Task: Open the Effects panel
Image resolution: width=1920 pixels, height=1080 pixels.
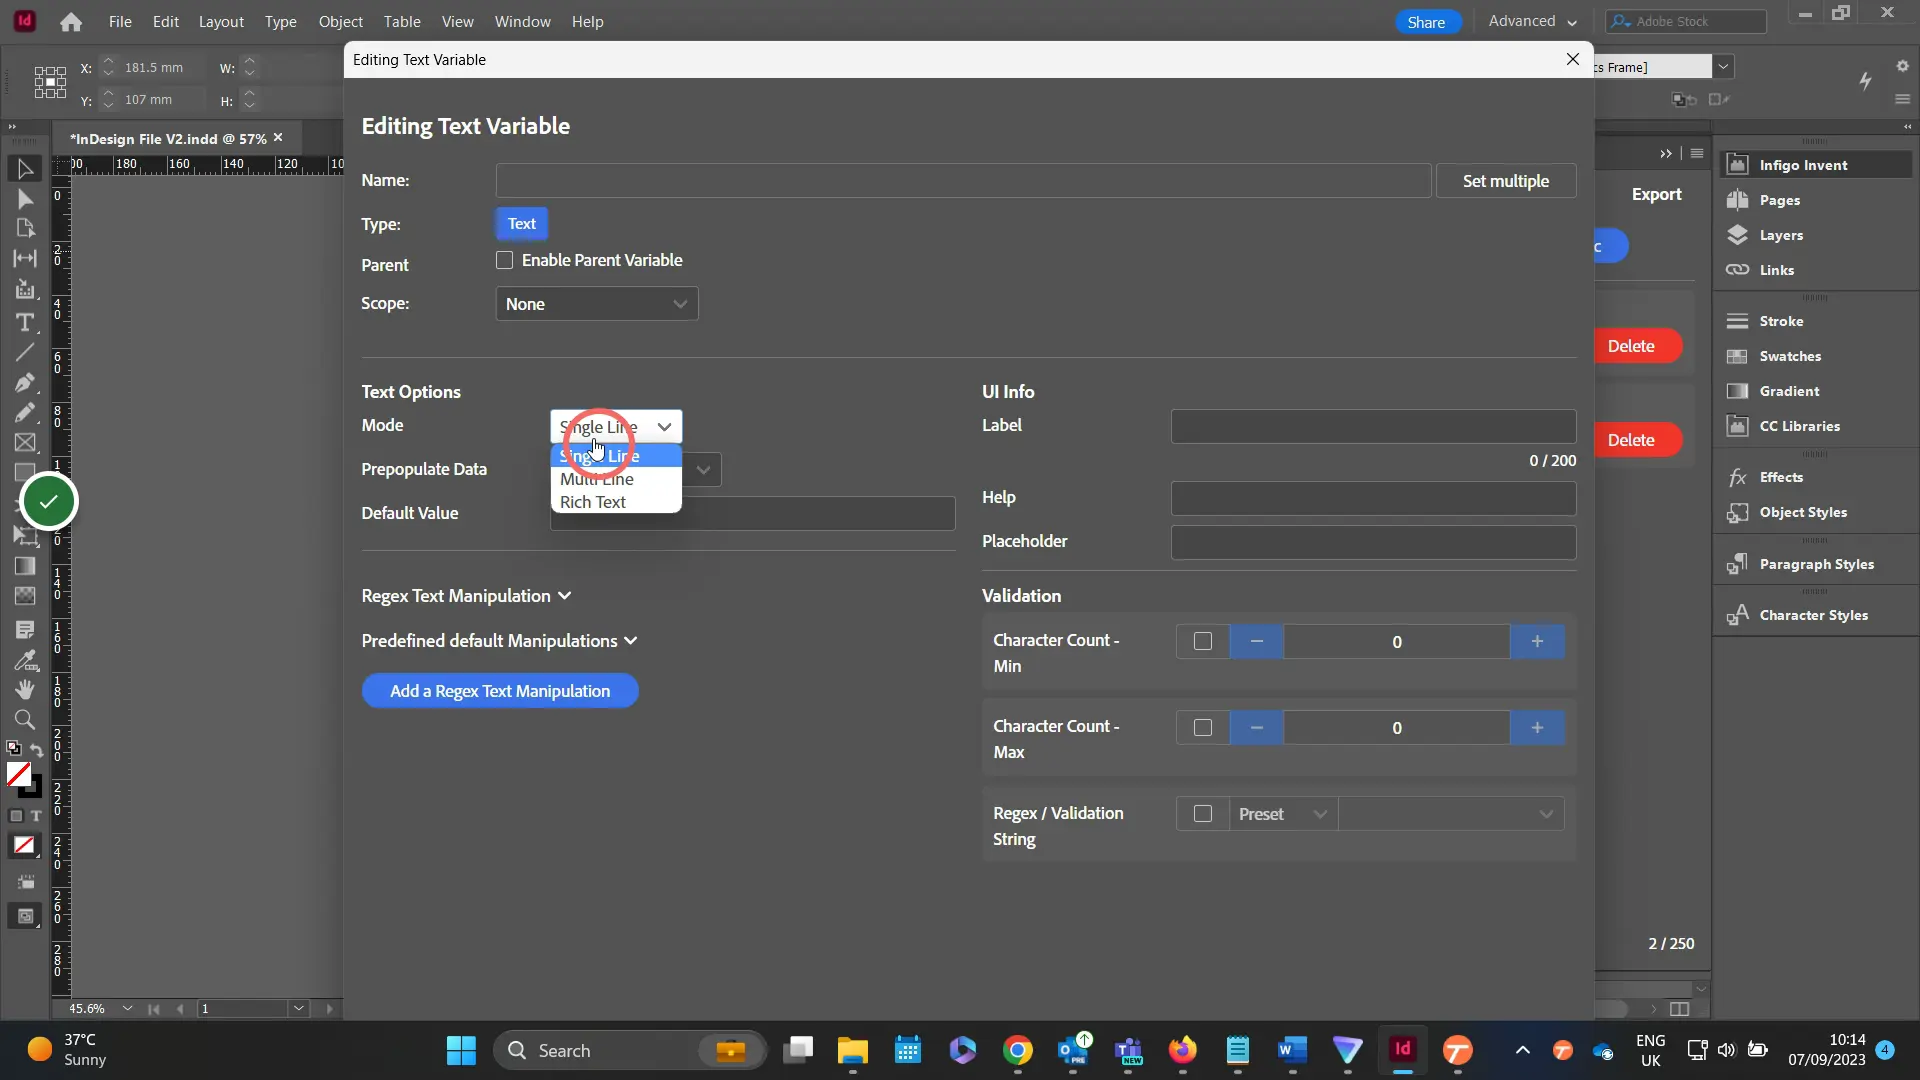Action: pos(1780,477)
